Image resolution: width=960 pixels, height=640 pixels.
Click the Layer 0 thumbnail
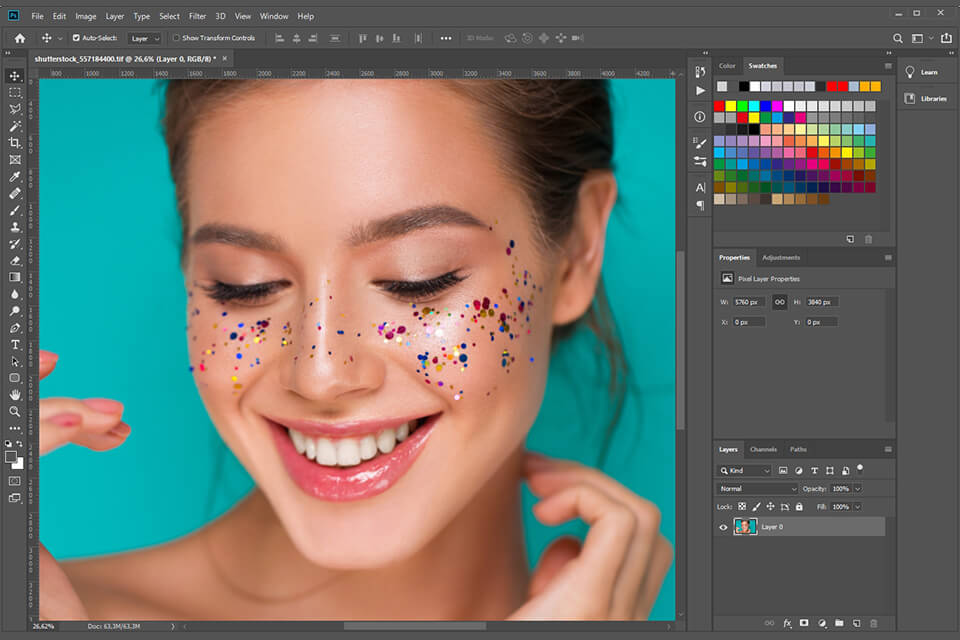point(745,527)
